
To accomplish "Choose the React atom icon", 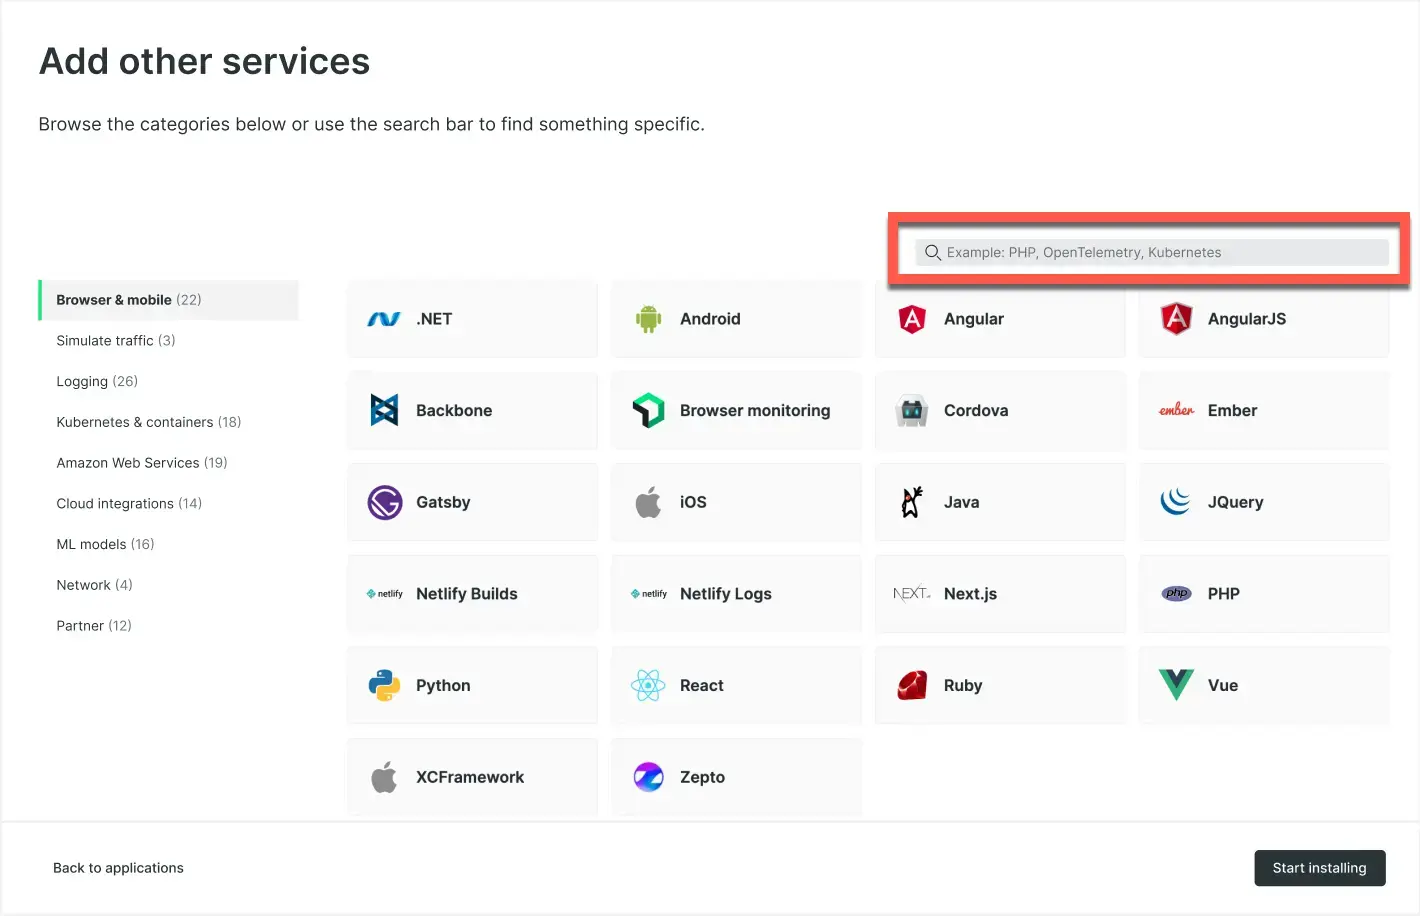I will click(648, 686).
